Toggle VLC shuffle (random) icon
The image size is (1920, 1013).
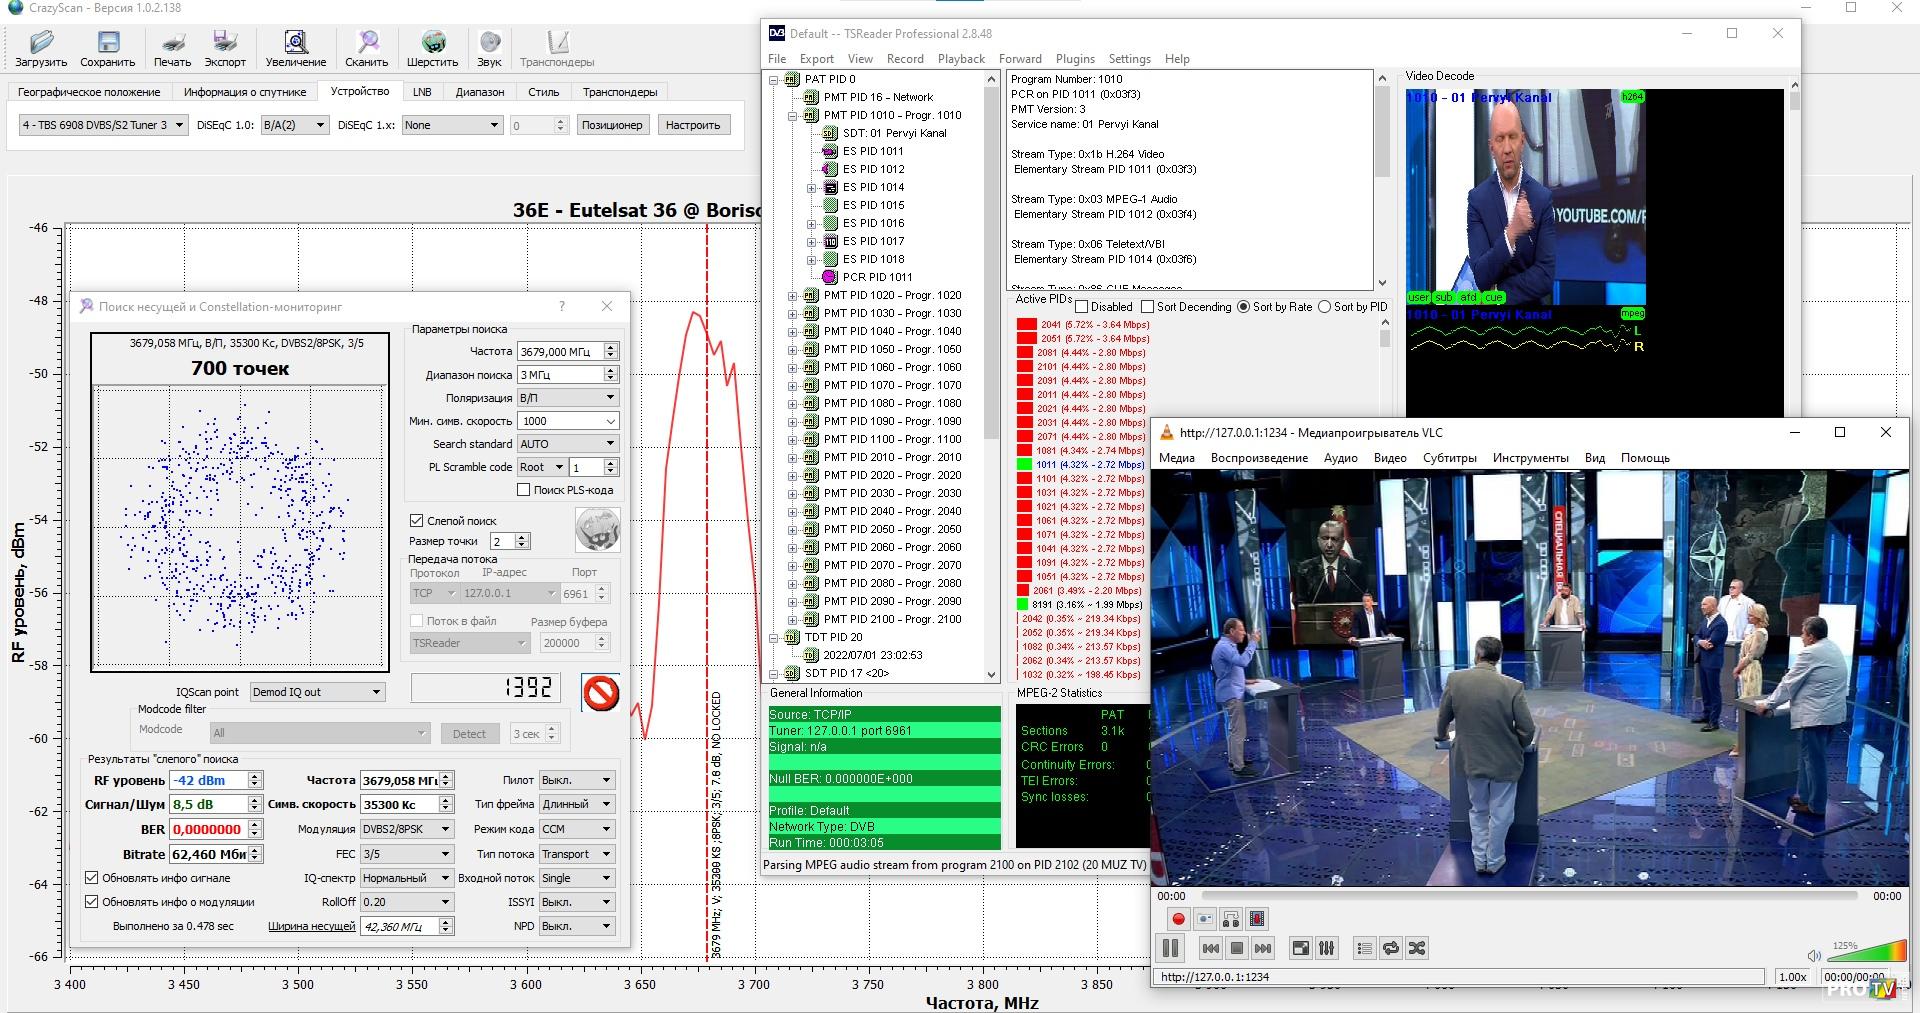tap(1417, 948)
